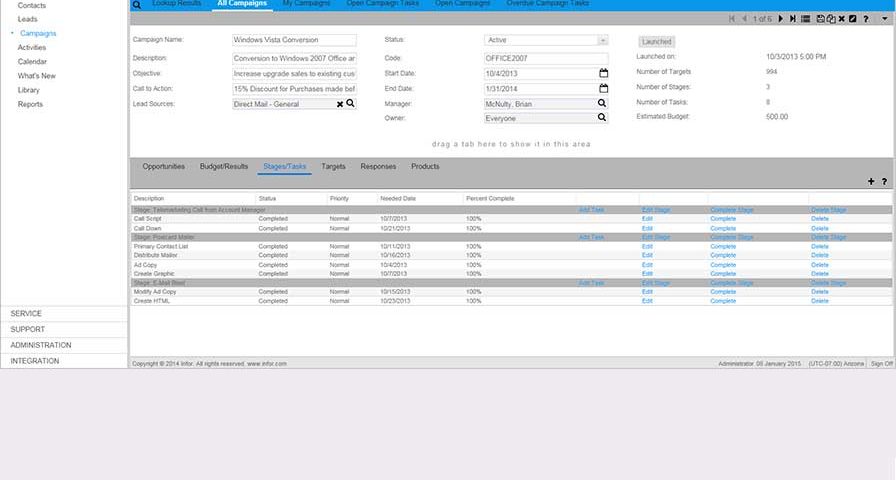
Task: Add new stage plus icon
Action: click(871, 181)
